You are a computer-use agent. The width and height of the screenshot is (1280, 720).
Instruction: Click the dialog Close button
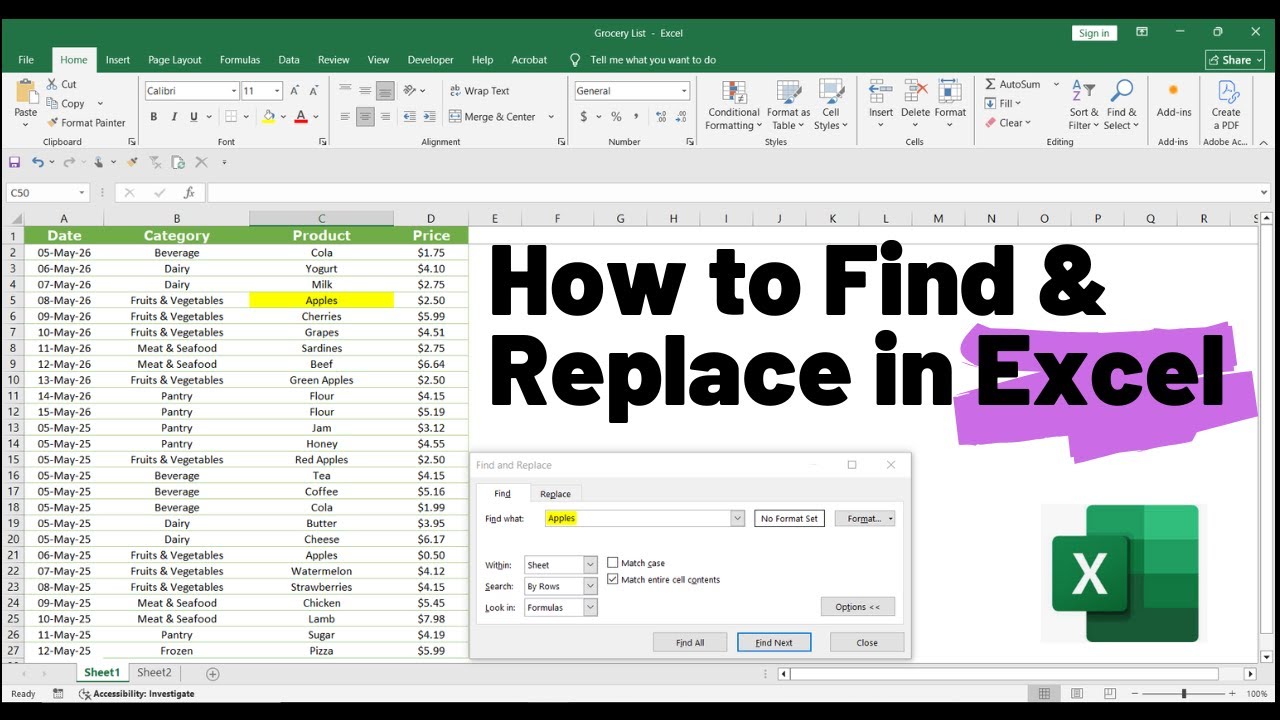(867, 643)
